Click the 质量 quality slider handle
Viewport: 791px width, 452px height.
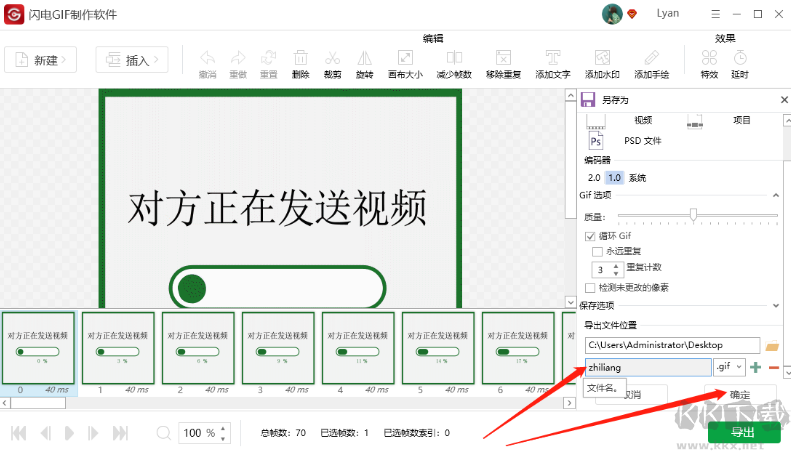693,215
